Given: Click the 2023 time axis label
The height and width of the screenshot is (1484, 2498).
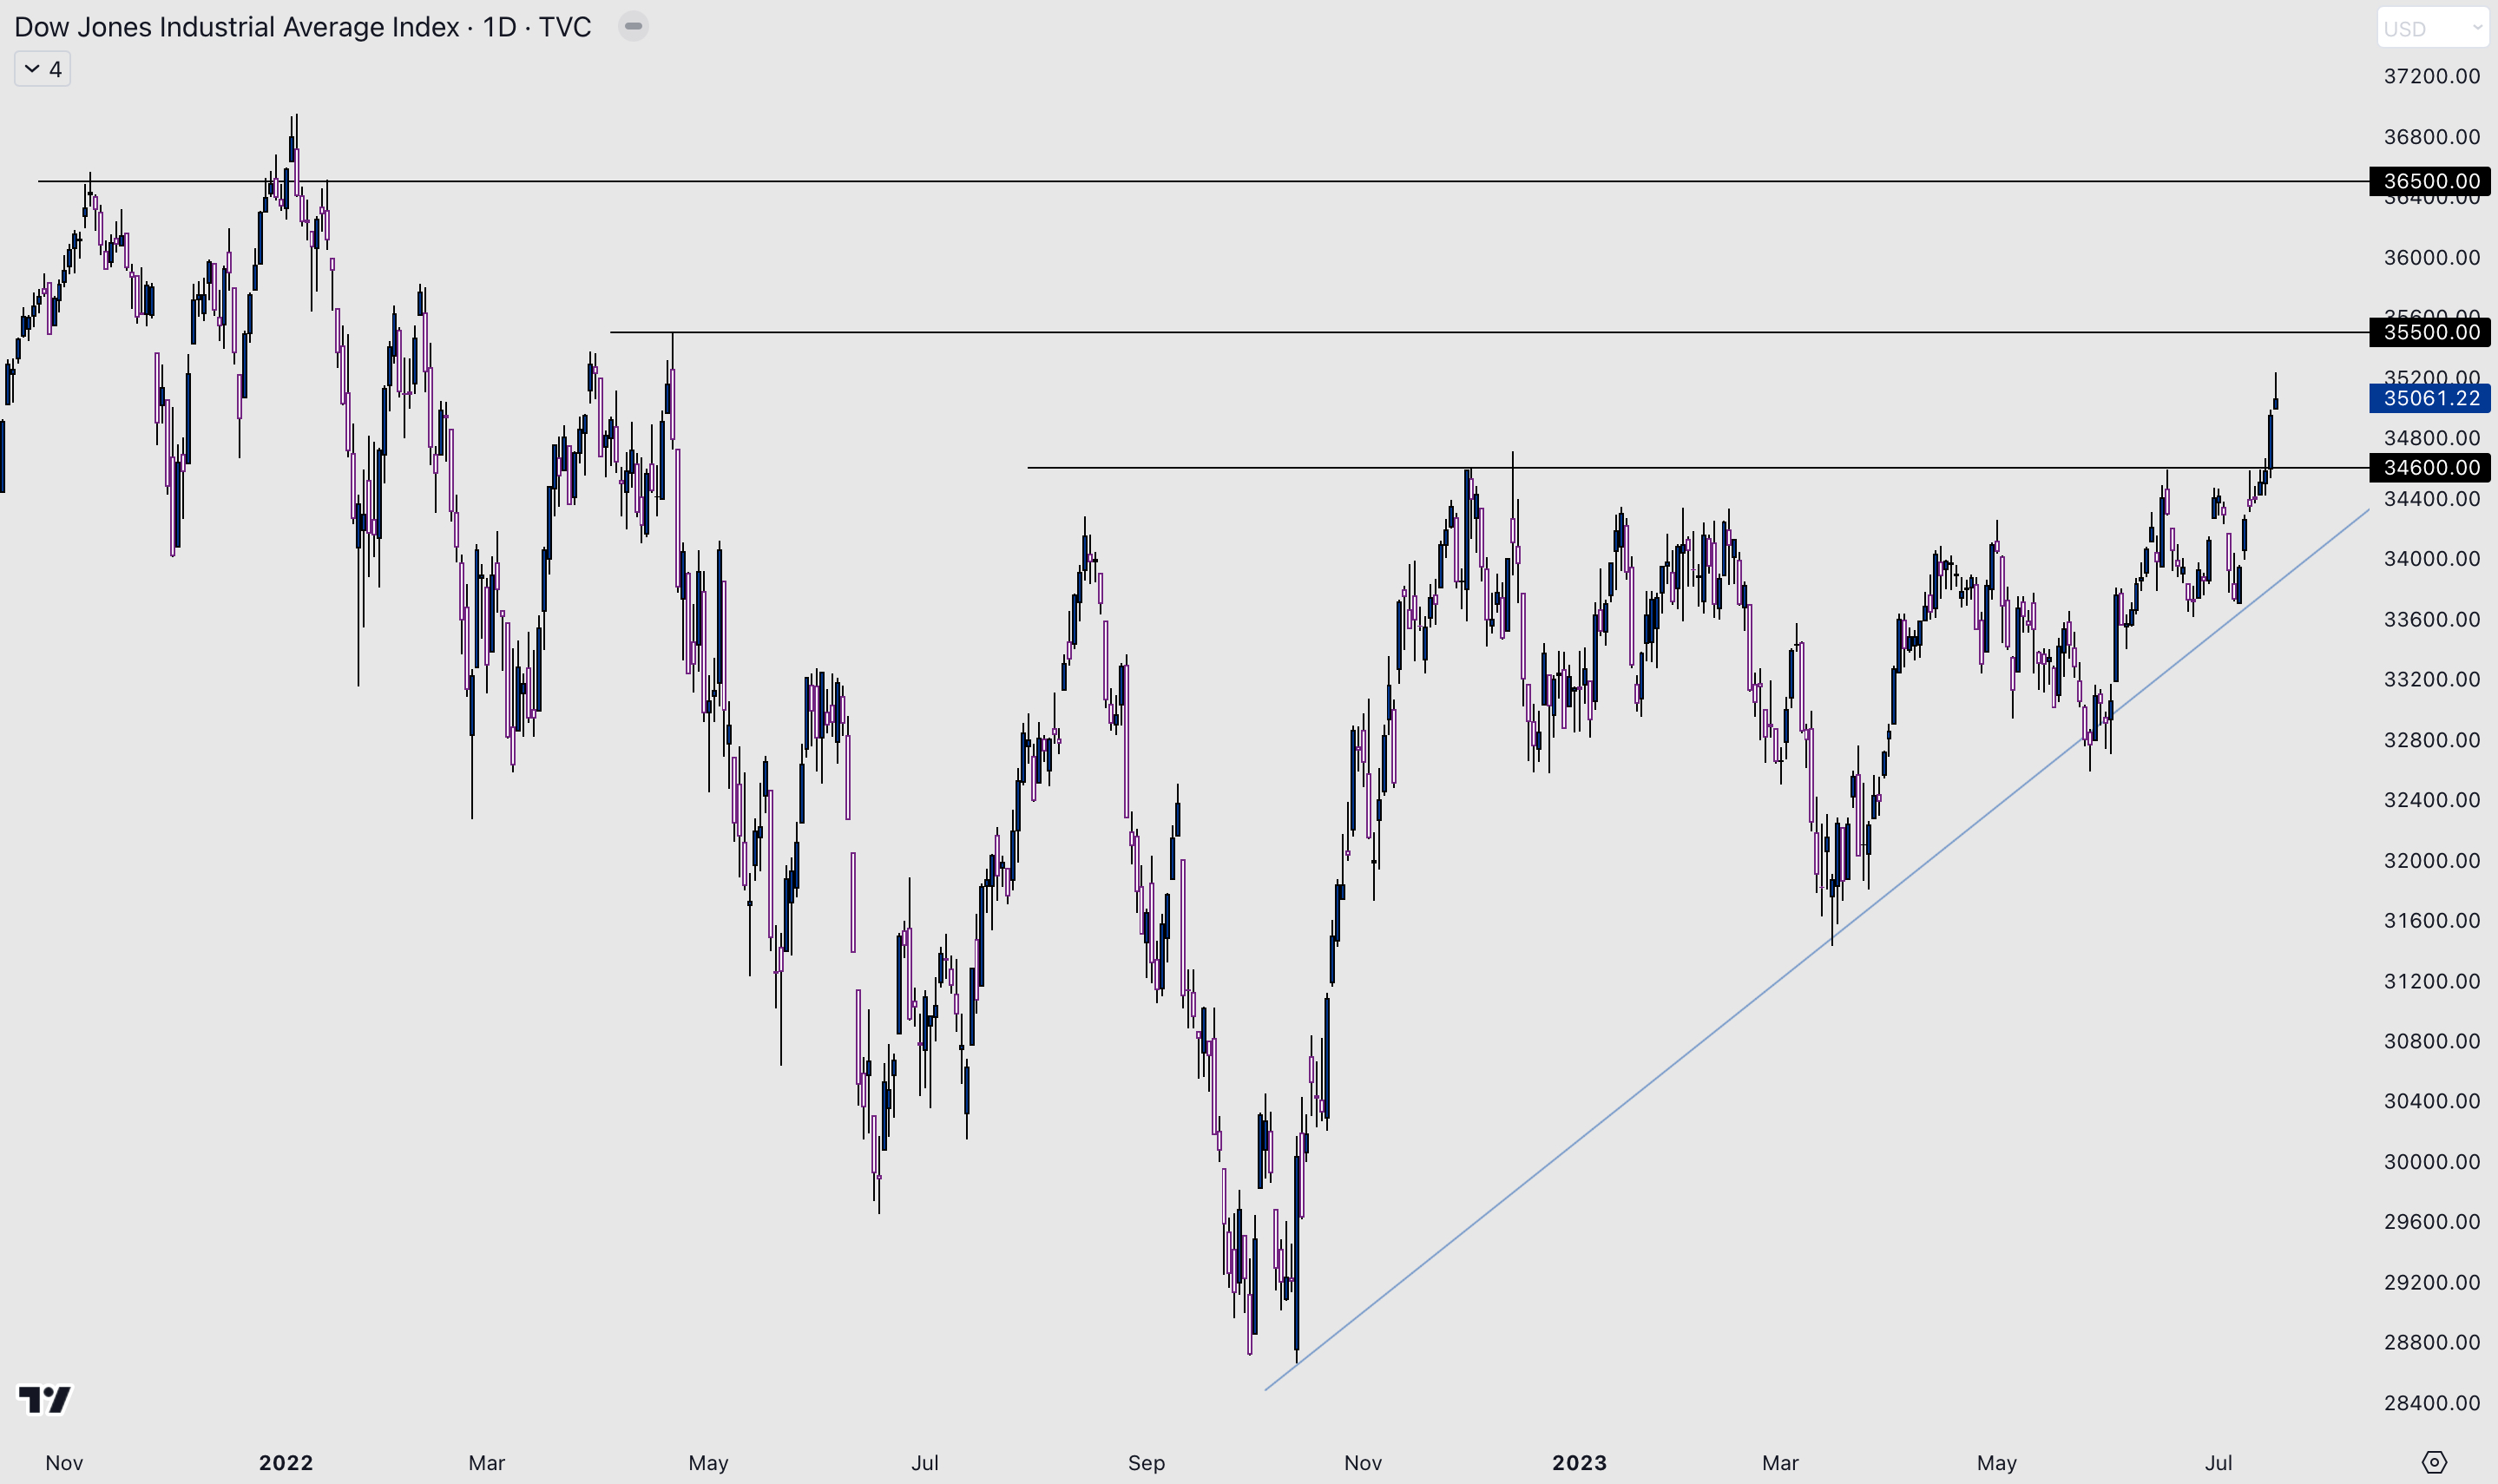Looking at the screenshot, I should (x=1579, y=1463).
